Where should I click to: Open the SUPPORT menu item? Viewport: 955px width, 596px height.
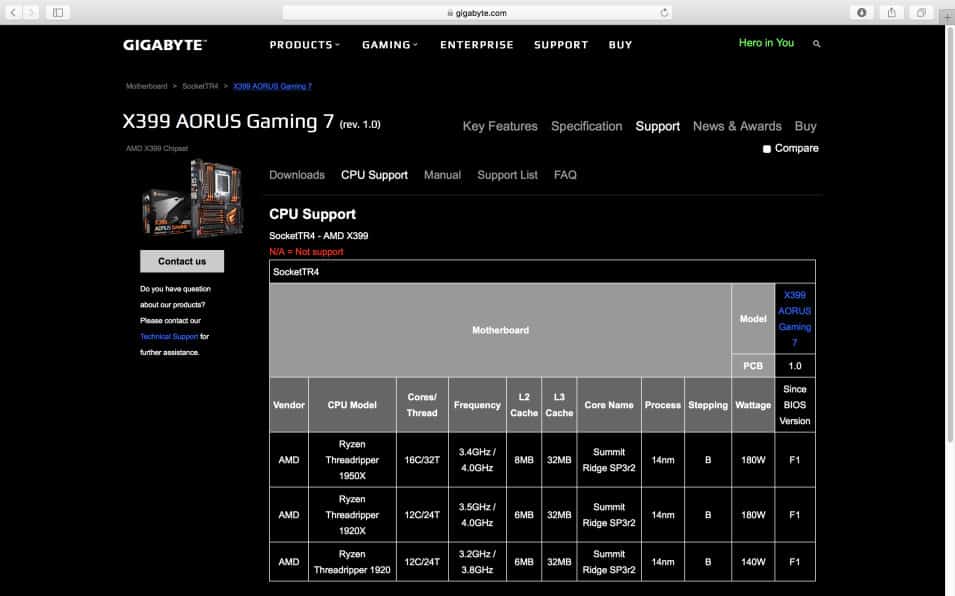[561, 45]
